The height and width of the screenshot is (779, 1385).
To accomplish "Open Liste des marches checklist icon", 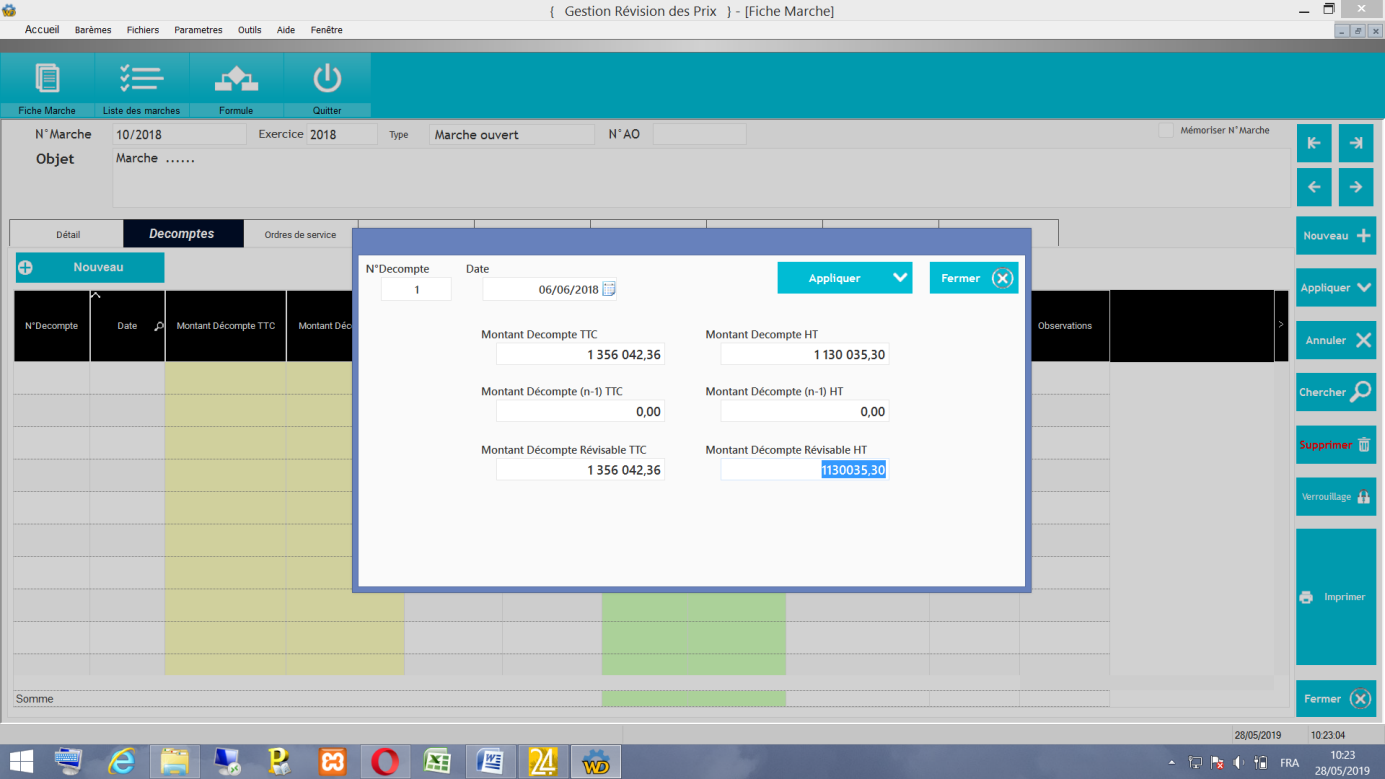I will pyautogui.click(x=141, y=79).
